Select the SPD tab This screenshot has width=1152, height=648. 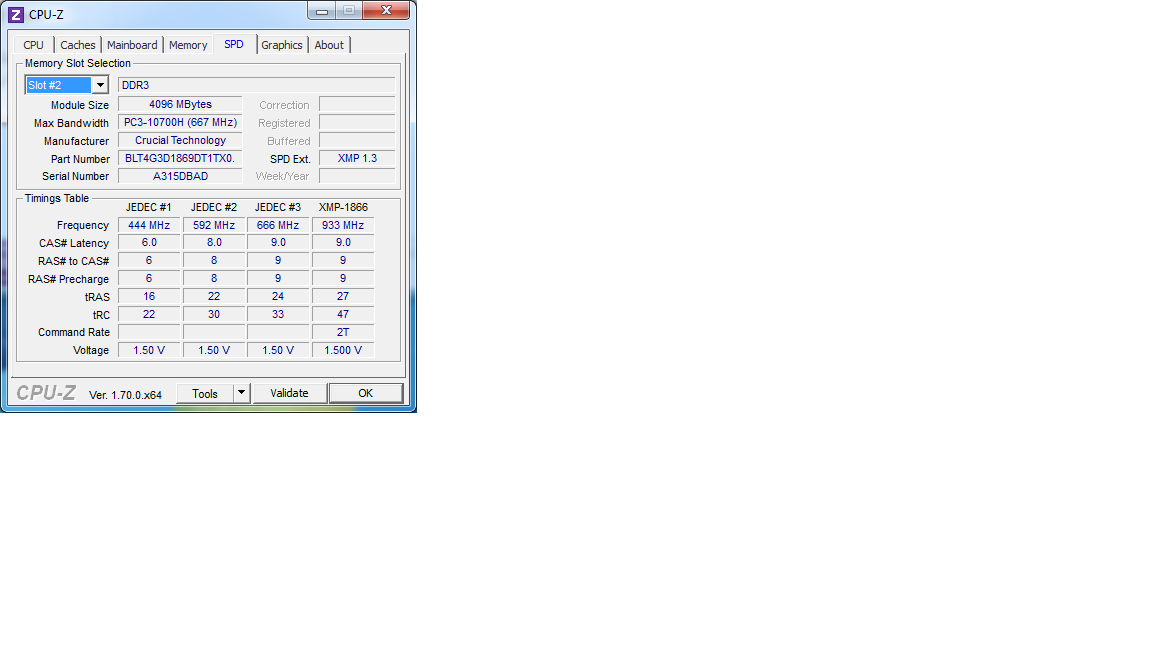tap(234, 44)
